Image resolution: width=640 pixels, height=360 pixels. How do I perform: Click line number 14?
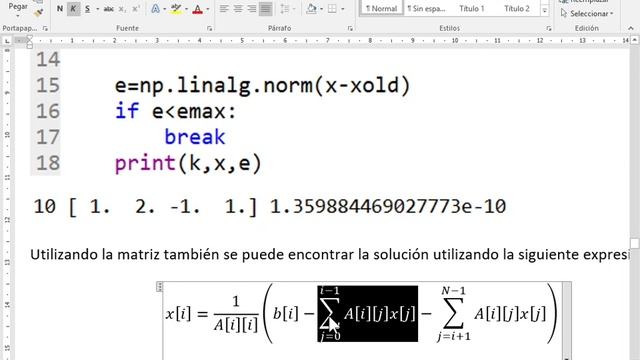[48, 60]
